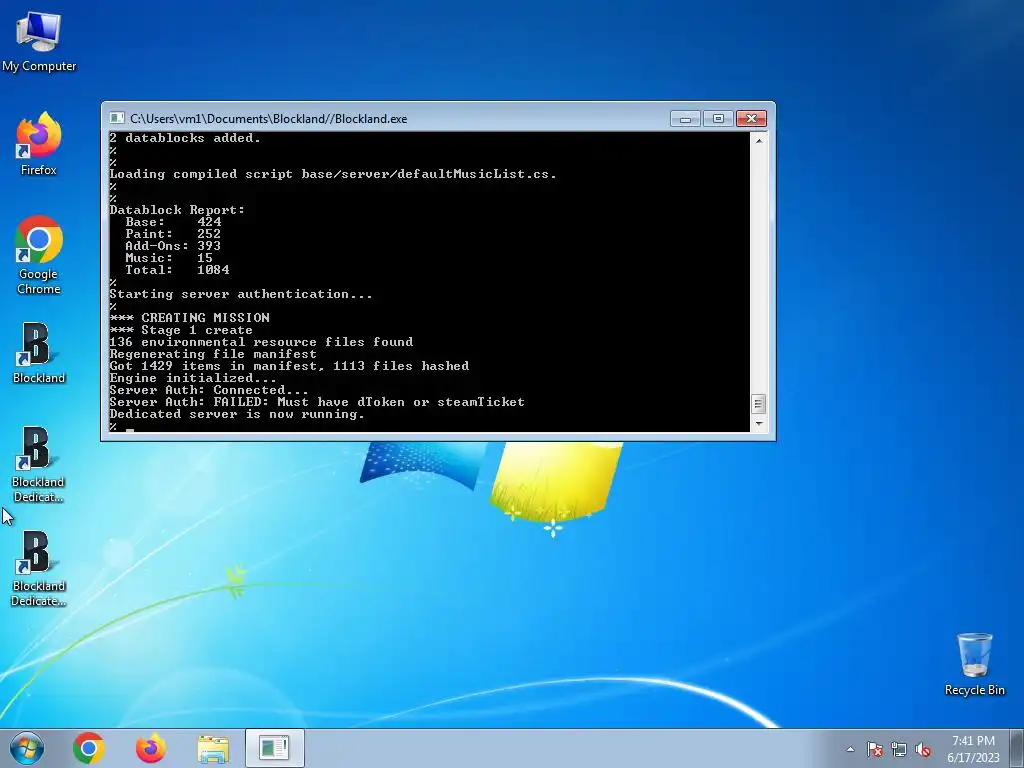Screen dimensions: 1024x768
Task: Open Windows Explorer from the taskbar
Action: [213, 748]
